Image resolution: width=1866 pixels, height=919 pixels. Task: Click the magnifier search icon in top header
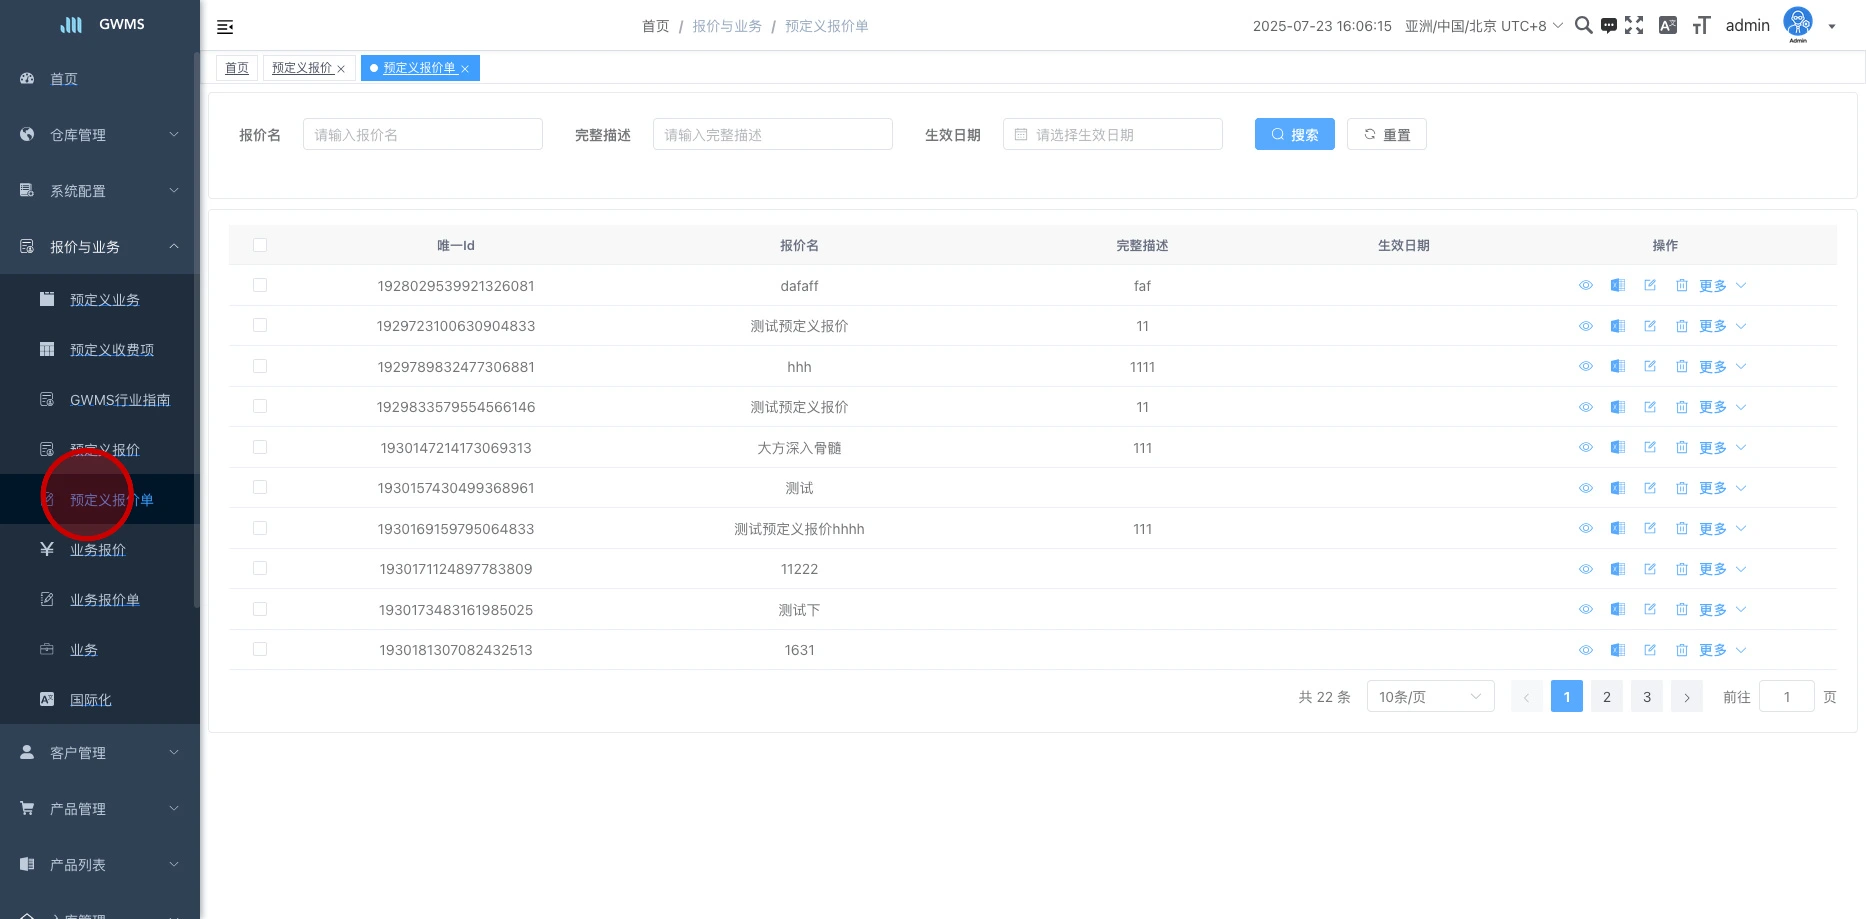click(x=1583, y=26)
